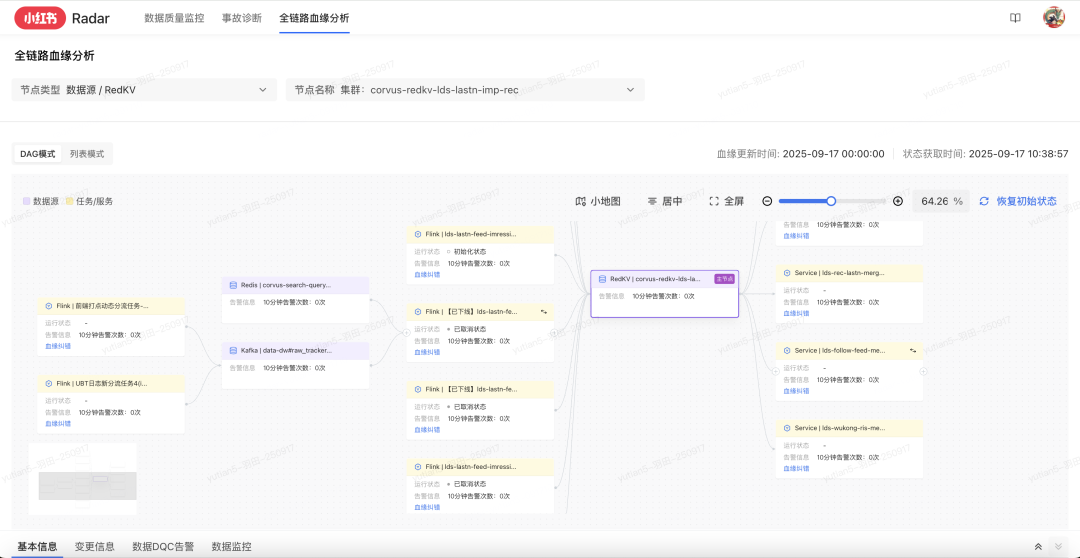This screenshot has width=1080, height=558.
Task: Click swap icon on Flink 【已下线】lds-lastn-fe card
Action: tap(543, 312)
